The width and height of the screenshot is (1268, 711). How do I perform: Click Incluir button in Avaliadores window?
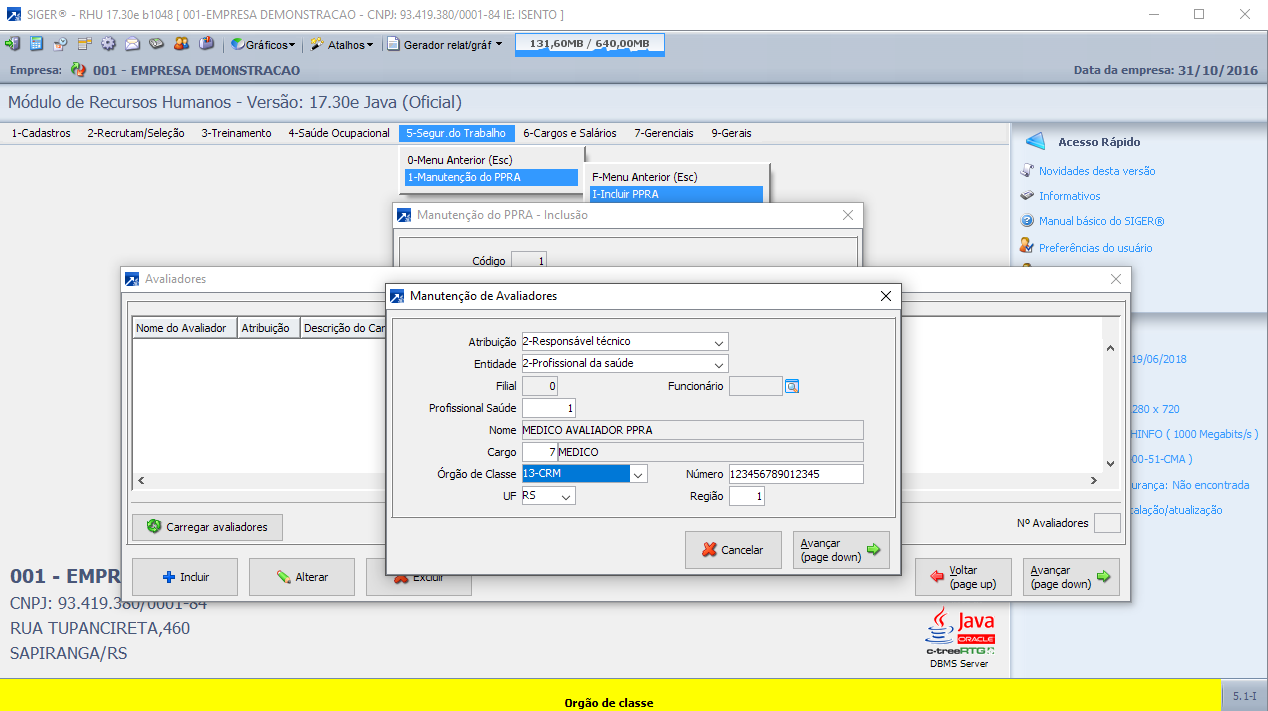185,577
